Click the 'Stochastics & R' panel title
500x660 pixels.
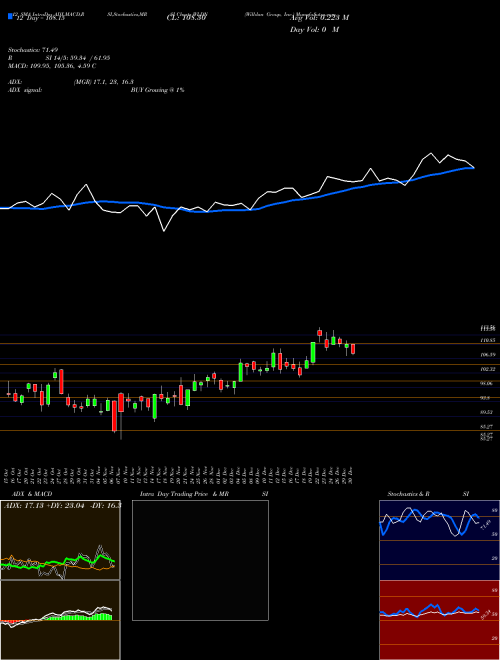click(x=409, y=494)
